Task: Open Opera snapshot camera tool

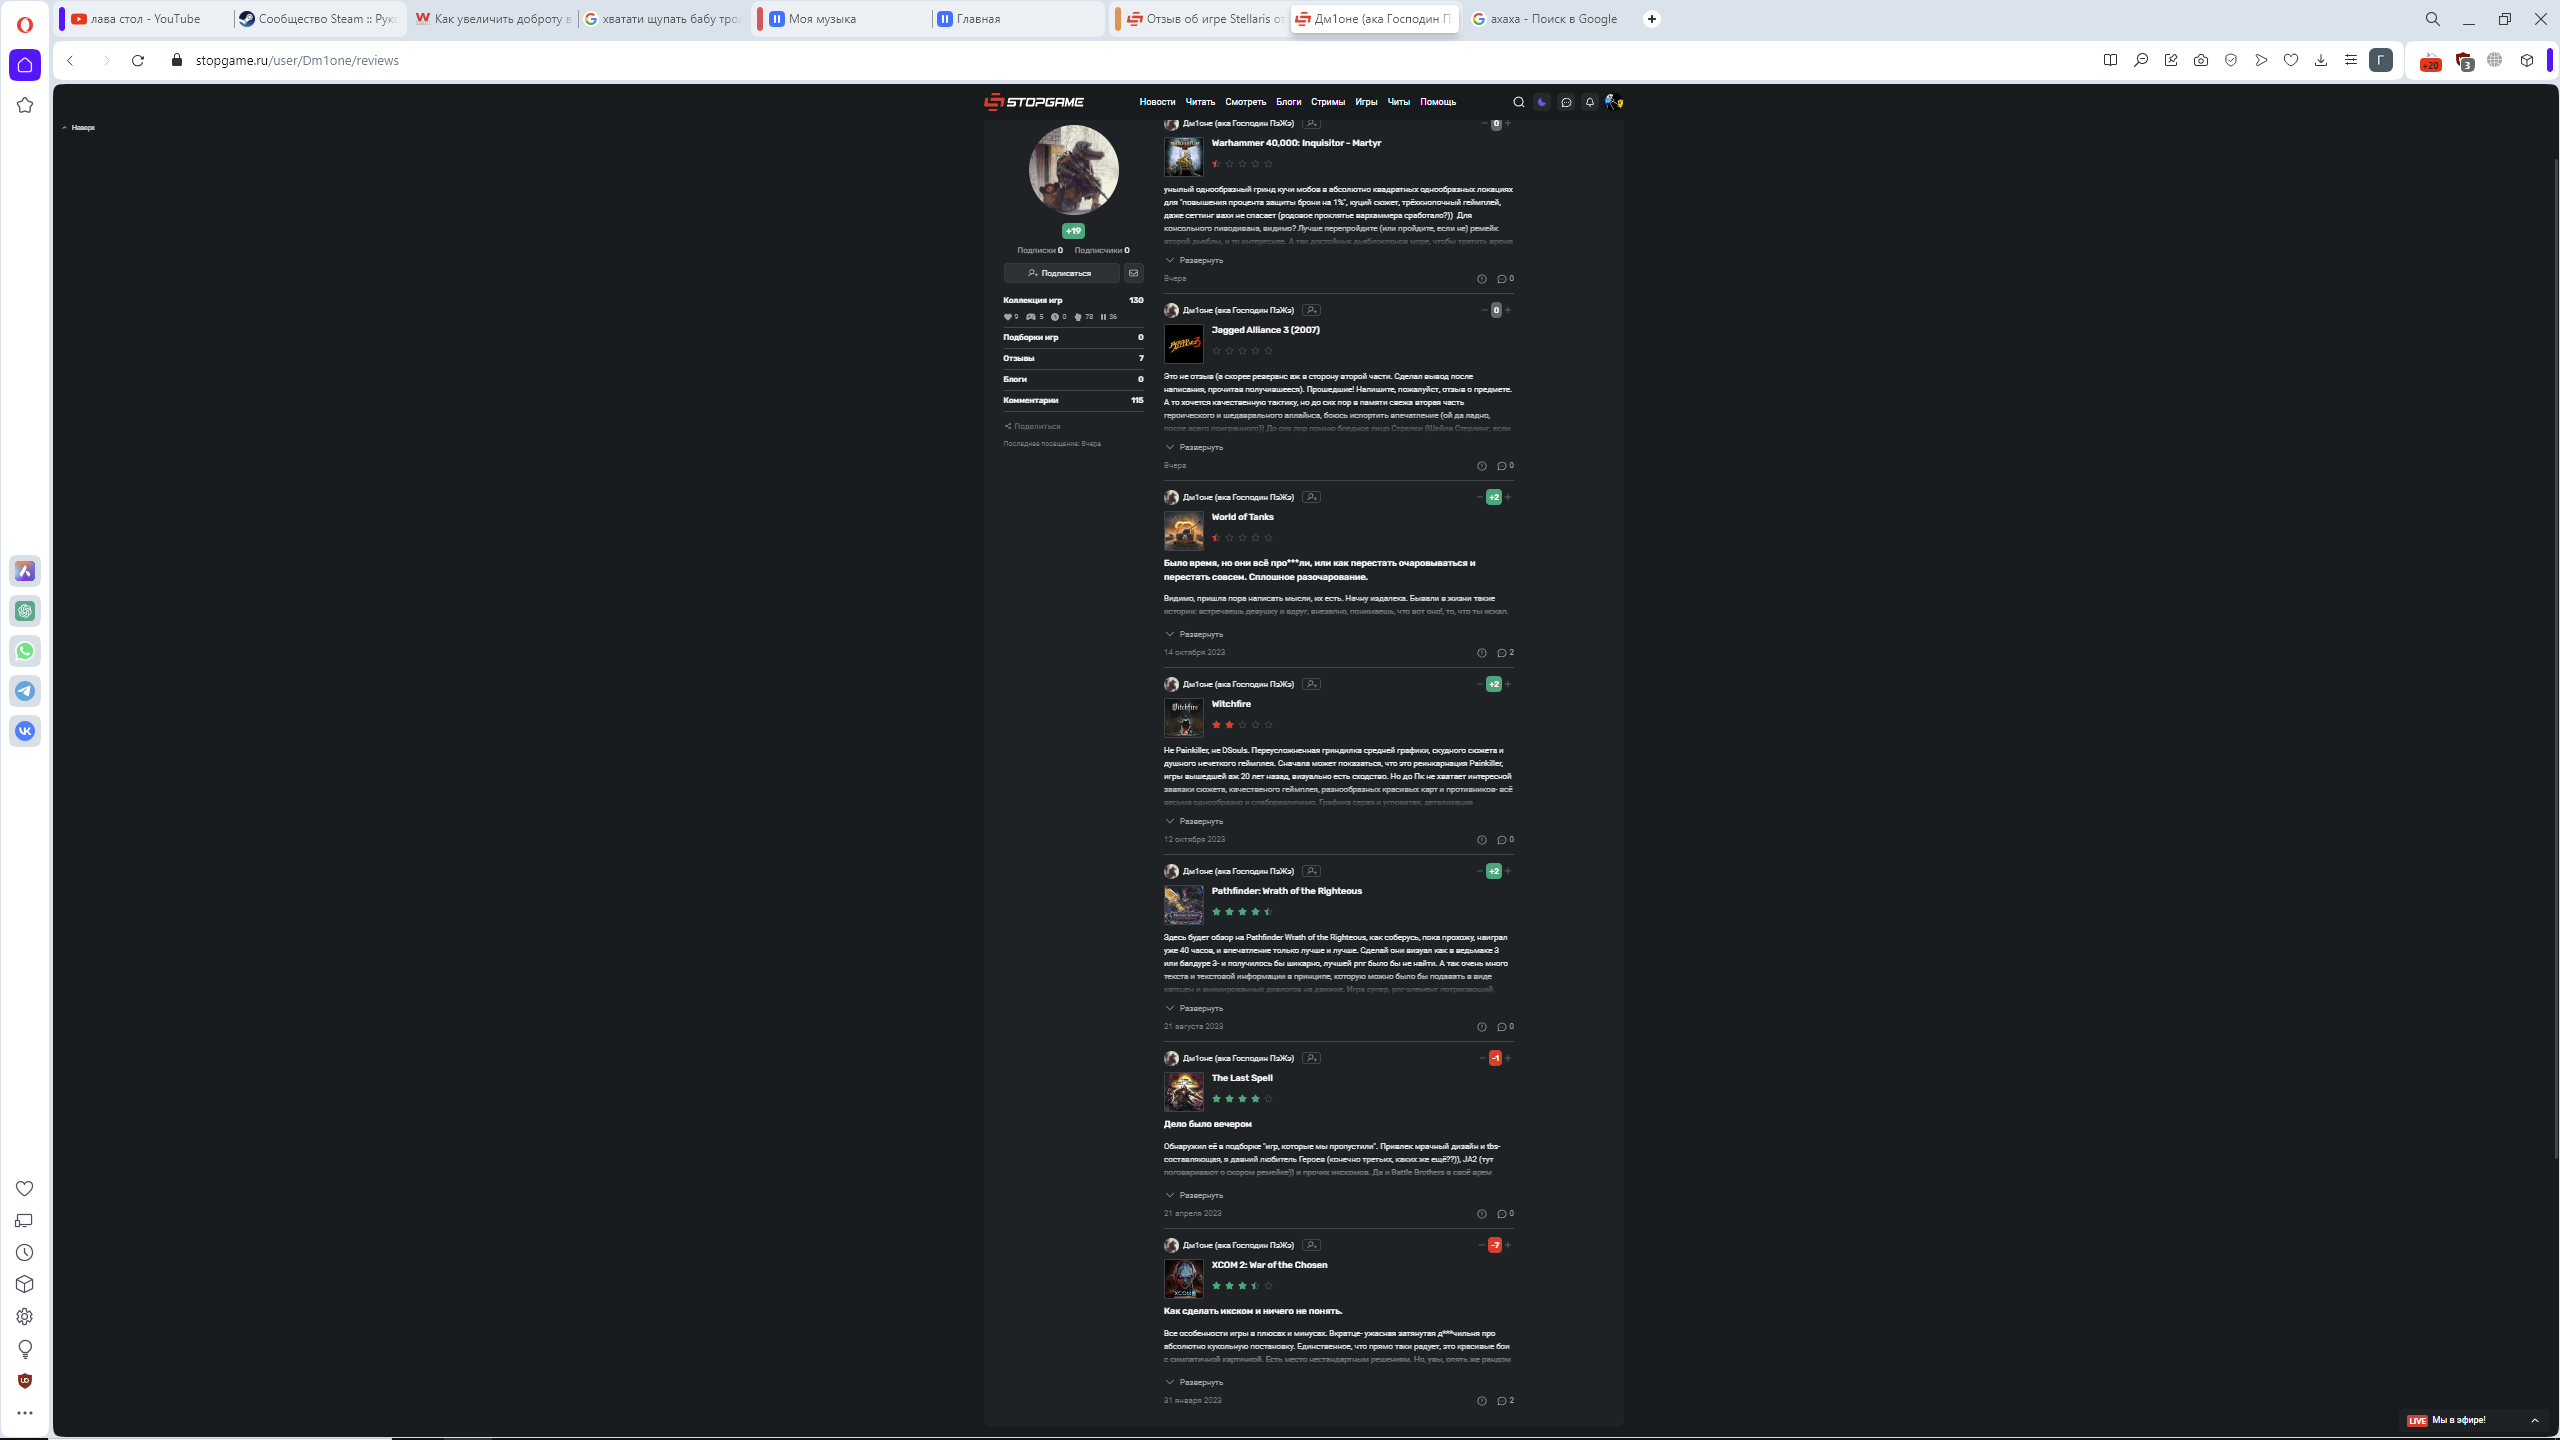Action: pyautogui.click(x=2201, y=60)
